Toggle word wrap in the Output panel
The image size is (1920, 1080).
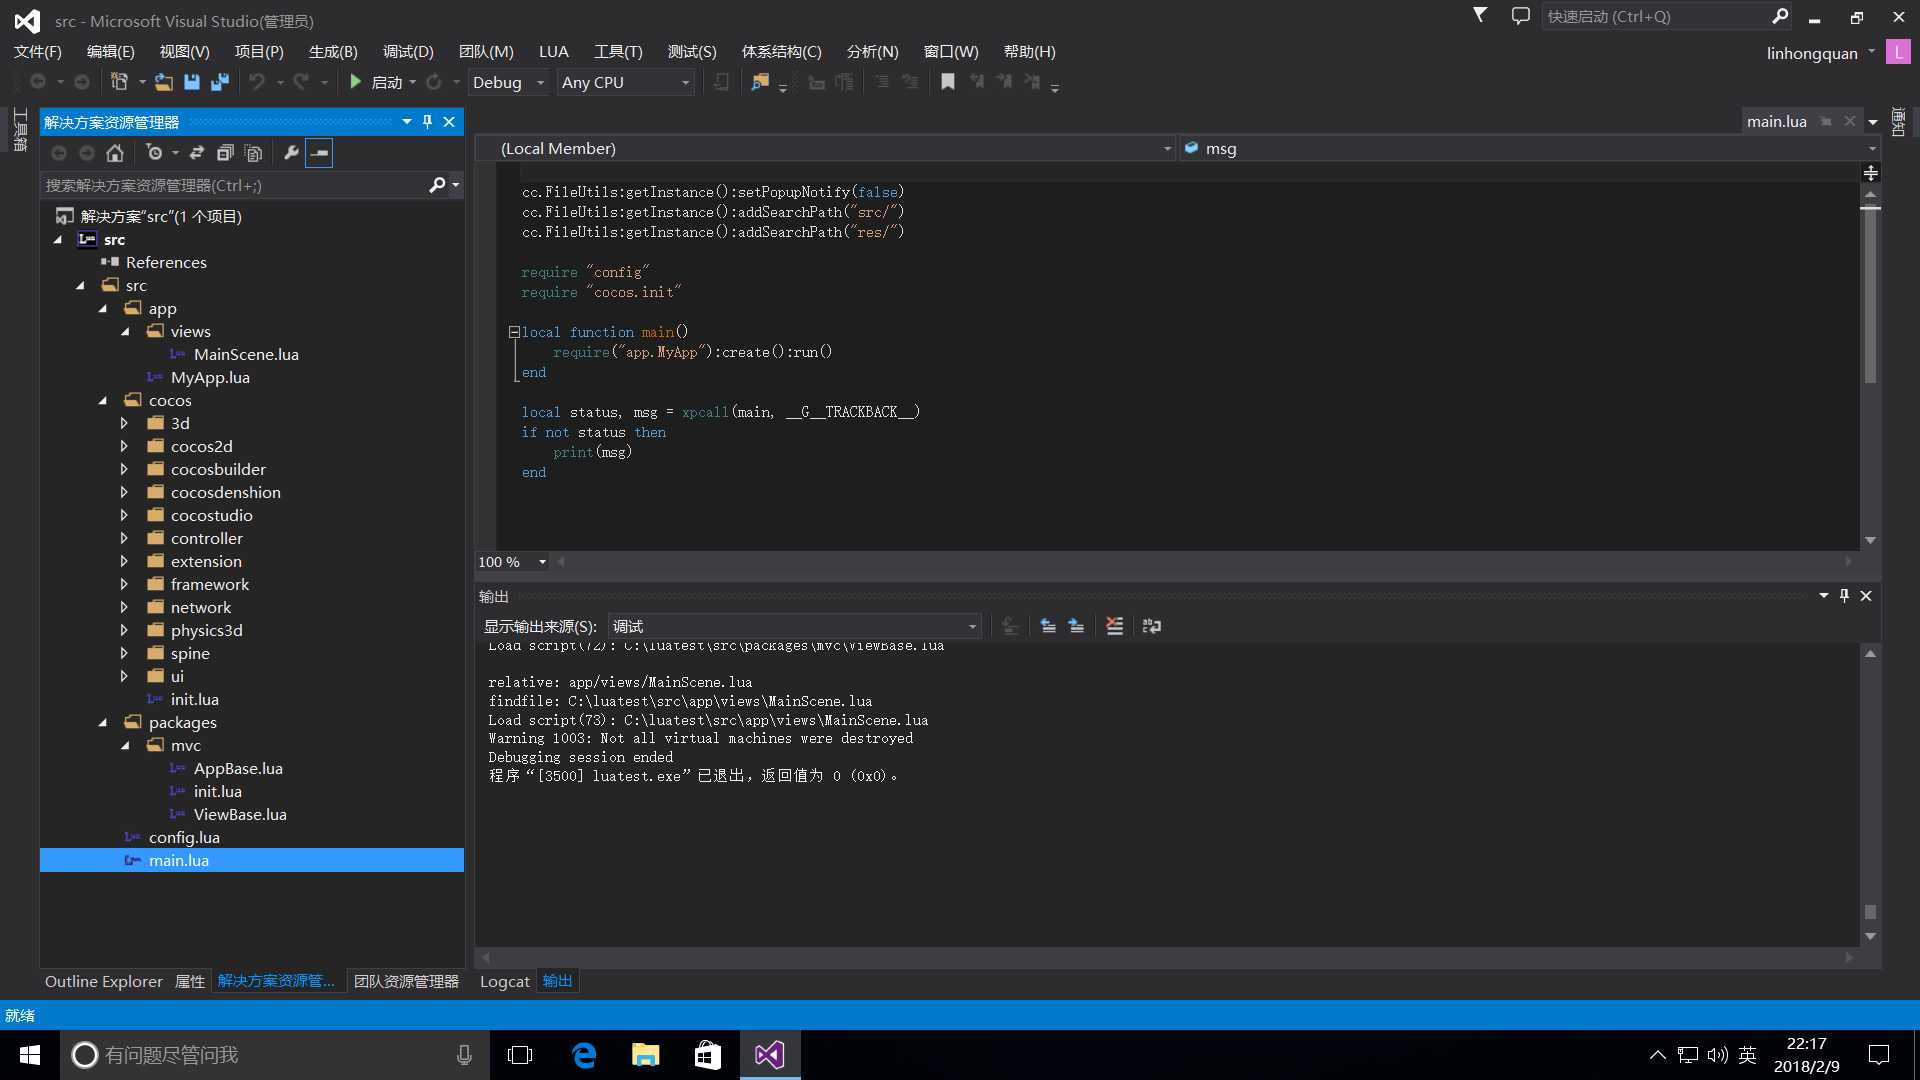(1152, 626)
